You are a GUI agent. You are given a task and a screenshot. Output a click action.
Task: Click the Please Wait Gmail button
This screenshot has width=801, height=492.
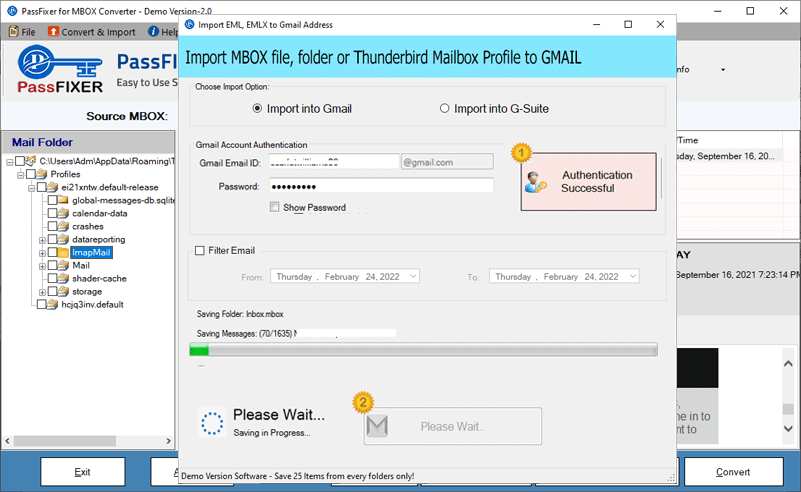[x=453, y=426]
